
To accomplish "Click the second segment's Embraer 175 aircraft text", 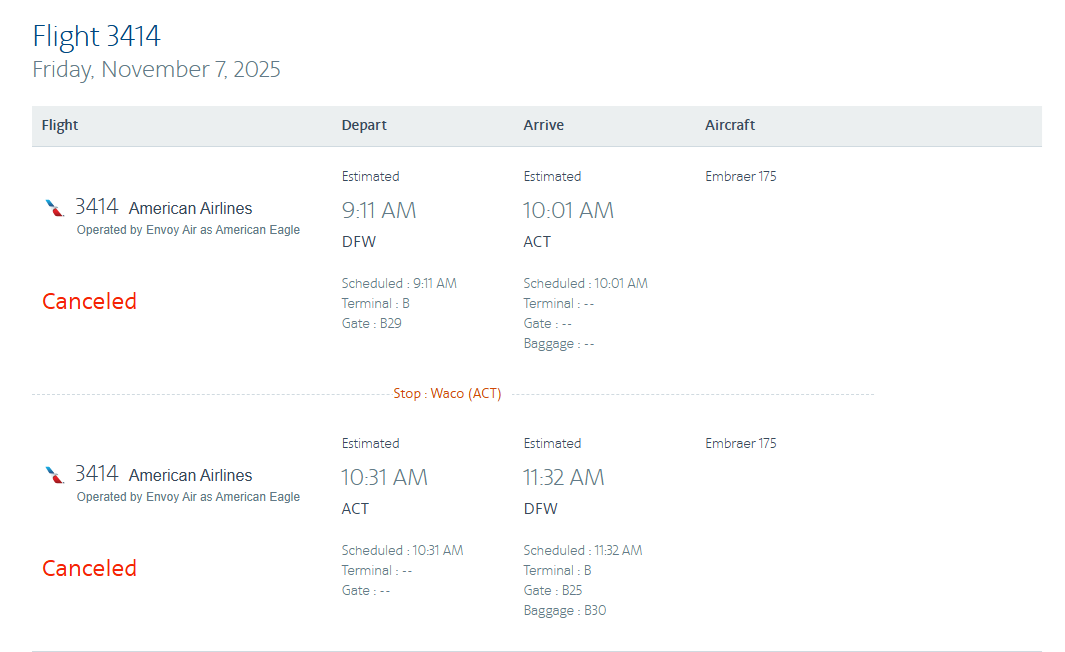I will 740,444.
